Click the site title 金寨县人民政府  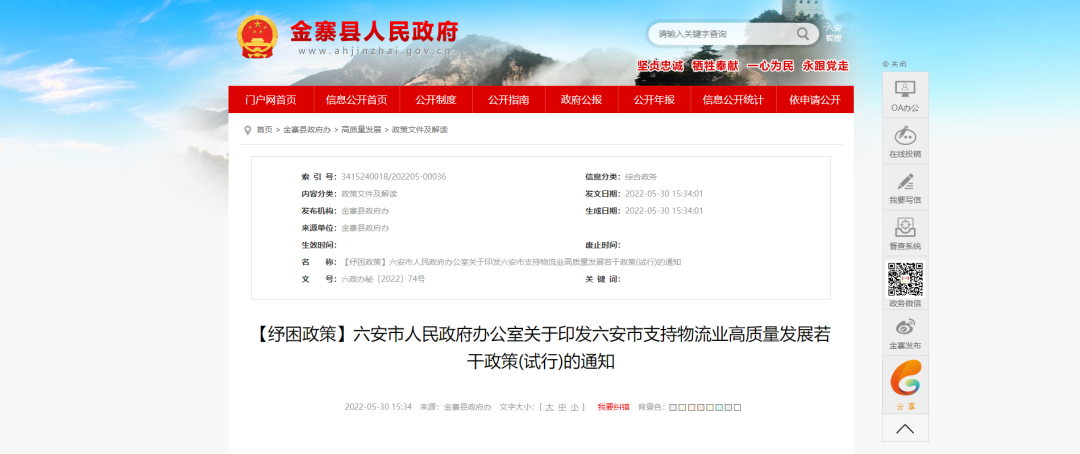[374, 30]
